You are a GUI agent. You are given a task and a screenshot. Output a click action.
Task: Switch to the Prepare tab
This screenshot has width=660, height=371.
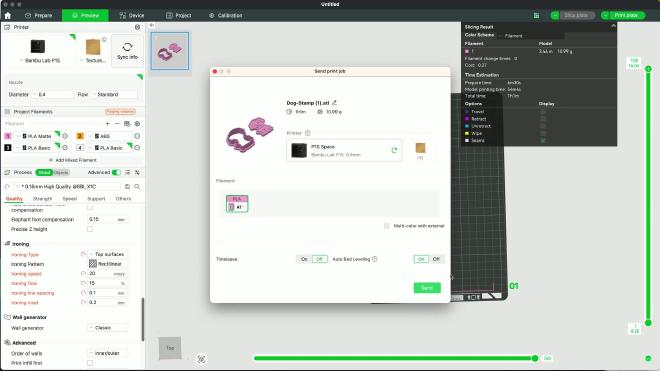[38, 16]
